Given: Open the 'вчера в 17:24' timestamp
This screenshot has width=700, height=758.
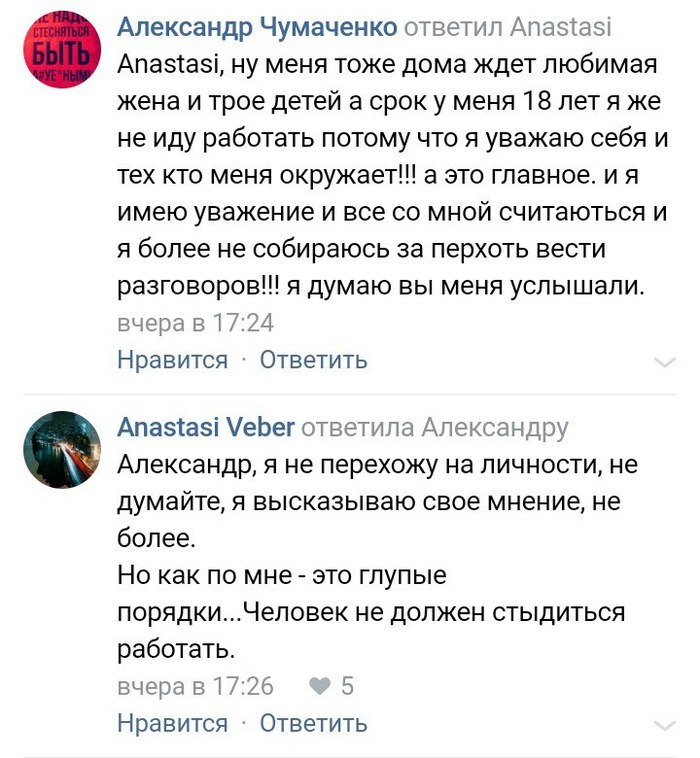Looking at the screenshot, I should pos(195,323).
